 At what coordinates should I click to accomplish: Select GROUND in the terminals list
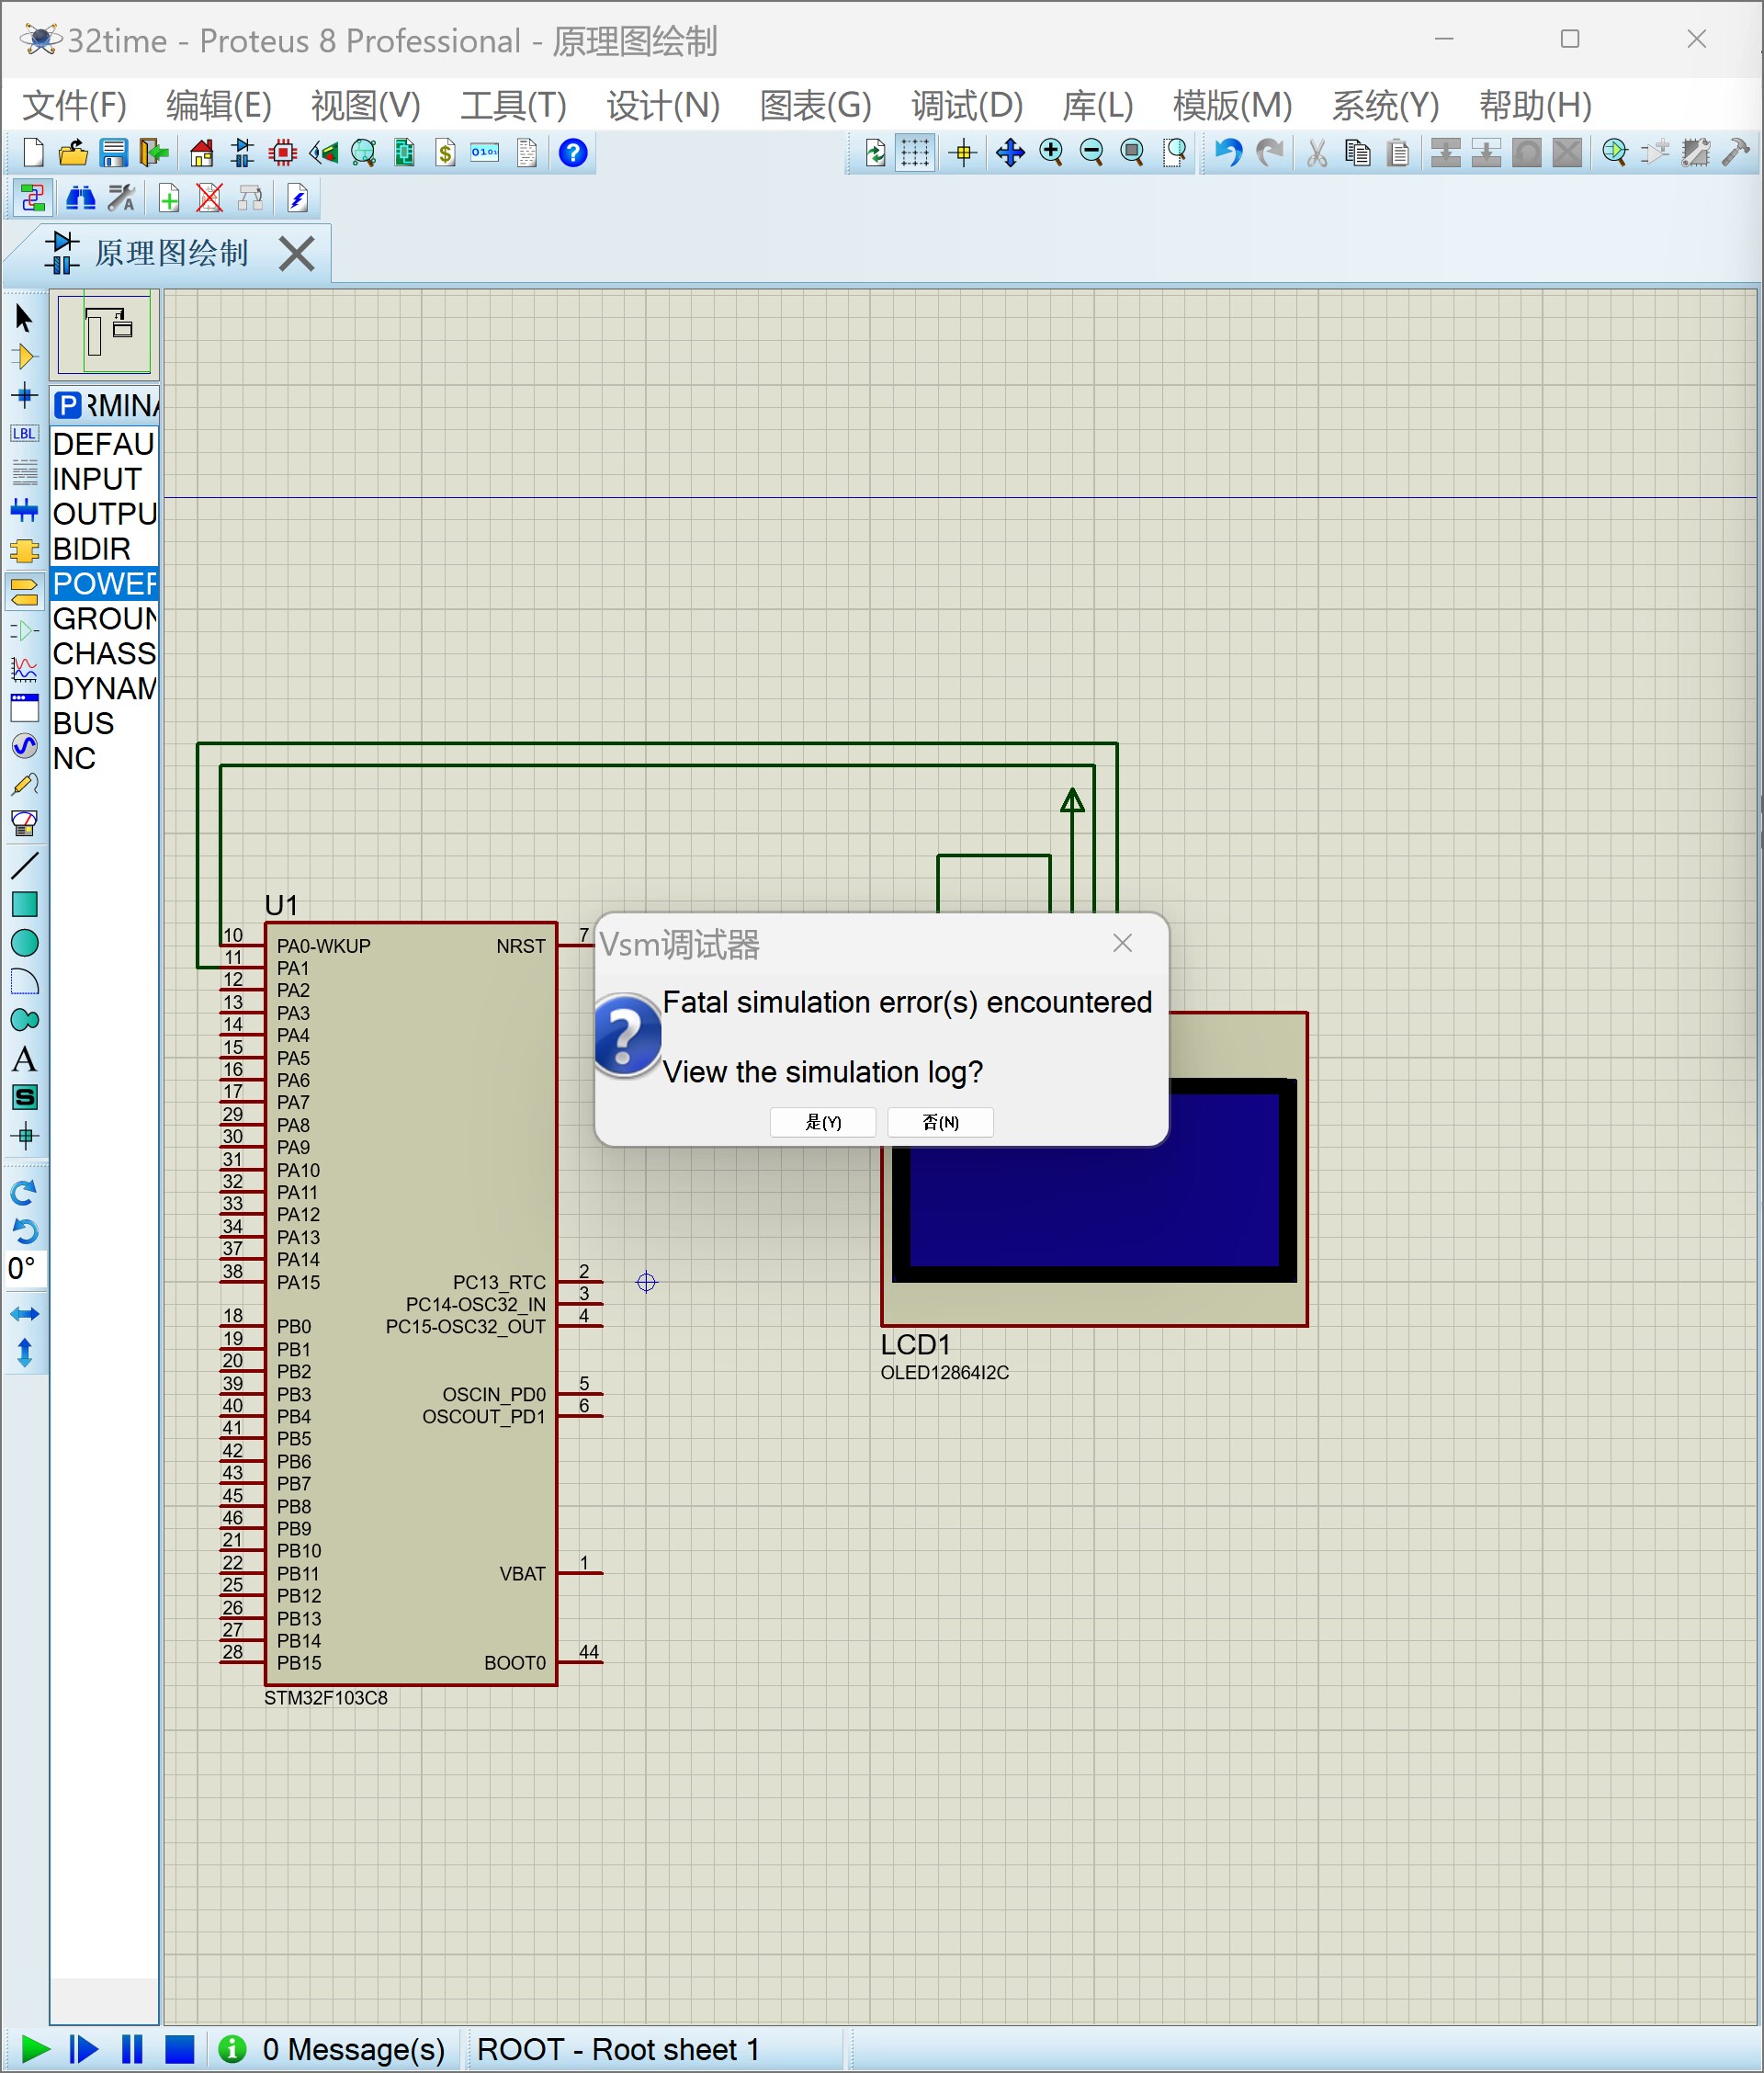[x=104, y=618]
